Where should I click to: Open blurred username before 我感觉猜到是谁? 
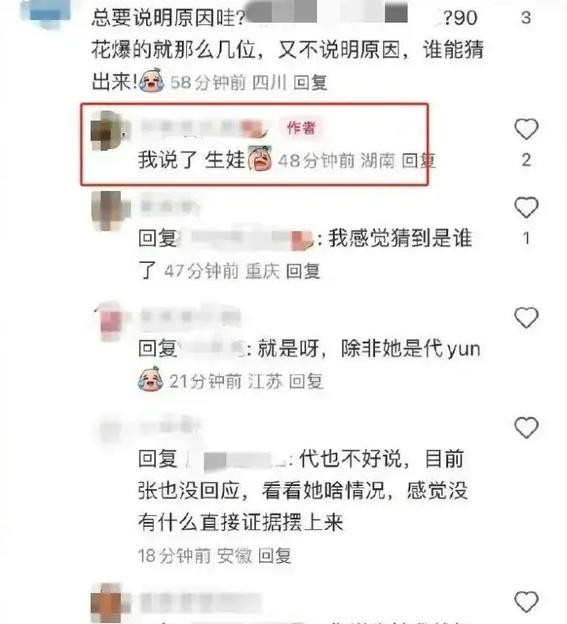tap(247, 239)
